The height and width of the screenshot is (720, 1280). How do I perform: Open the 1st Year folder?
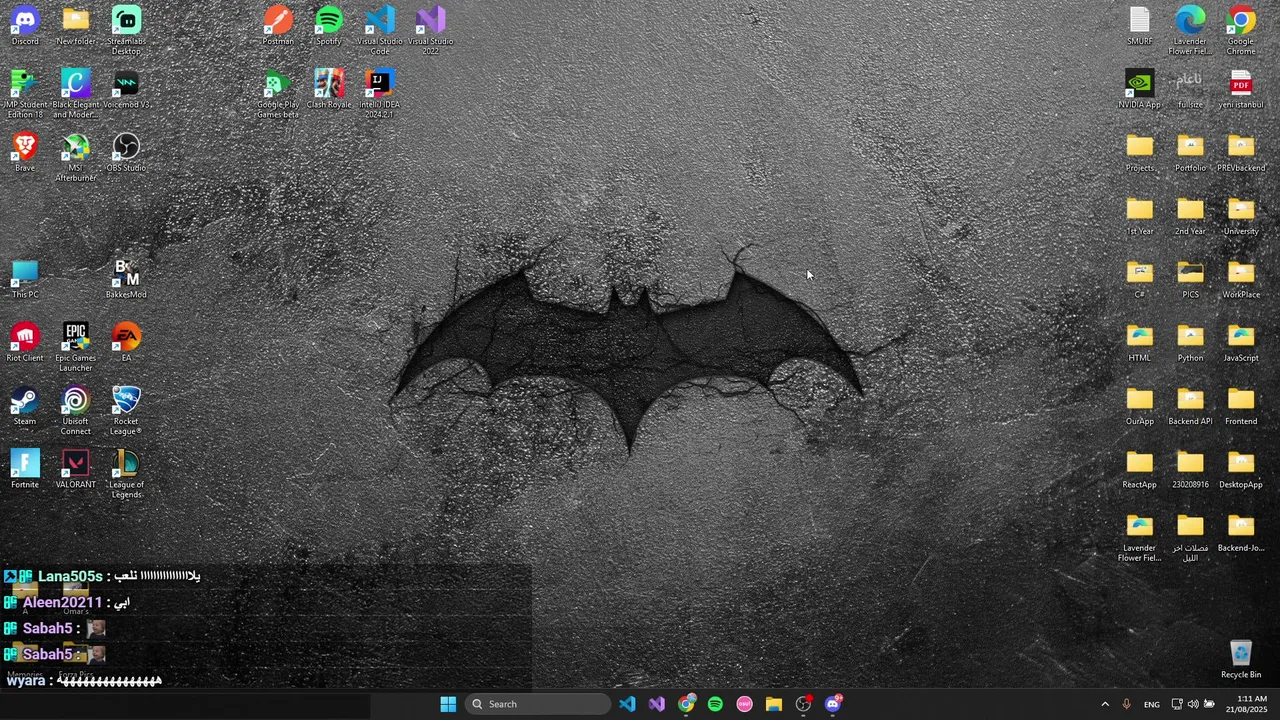point(1140,216)
